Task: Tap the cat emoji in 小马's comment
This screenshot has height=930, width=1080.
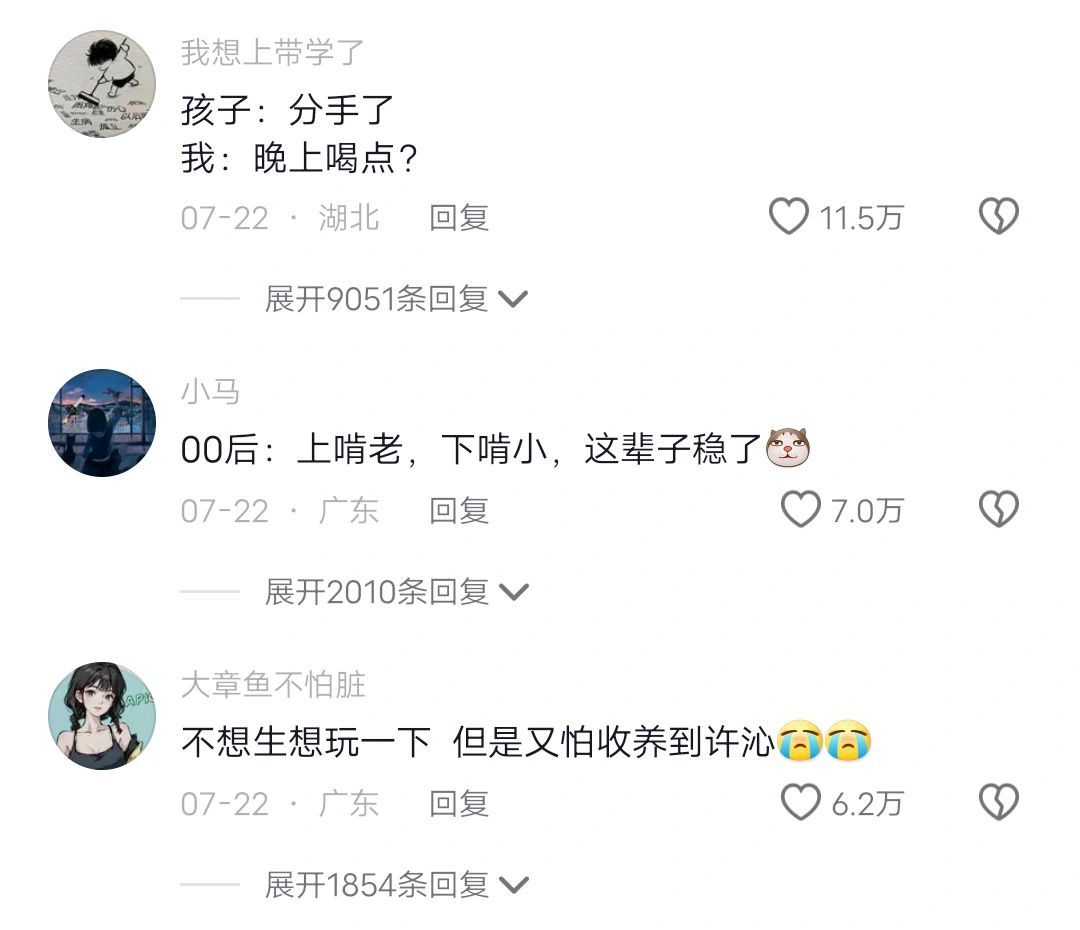Action: click(x=789, y=448)
